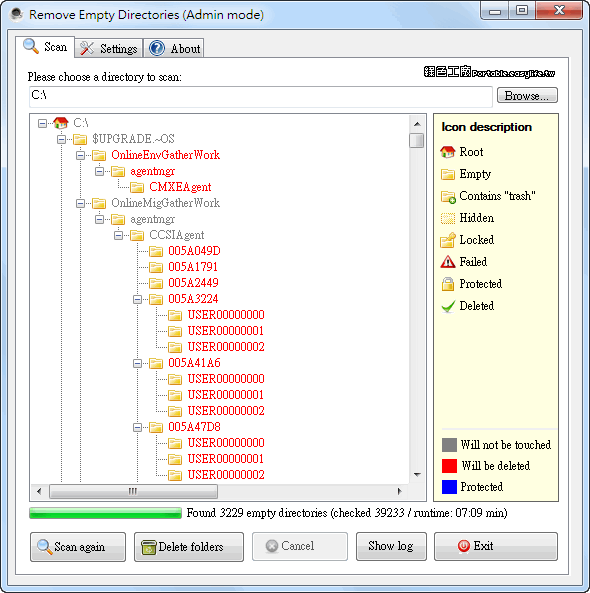Click the blue 'Protected' swatch

click(449, 487)
